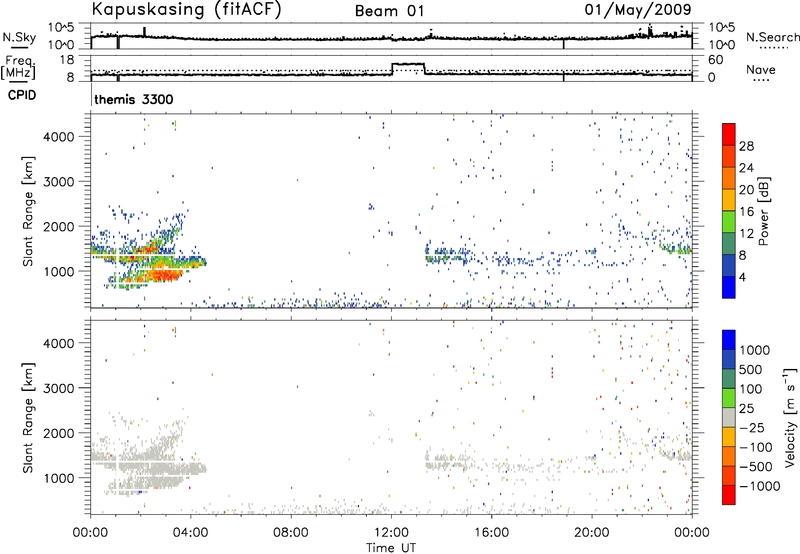Image resolution: width=800 pixels, height=554 pixels.
Task: Click the 1000 tick on velocity scale
Action: [754, 350]
